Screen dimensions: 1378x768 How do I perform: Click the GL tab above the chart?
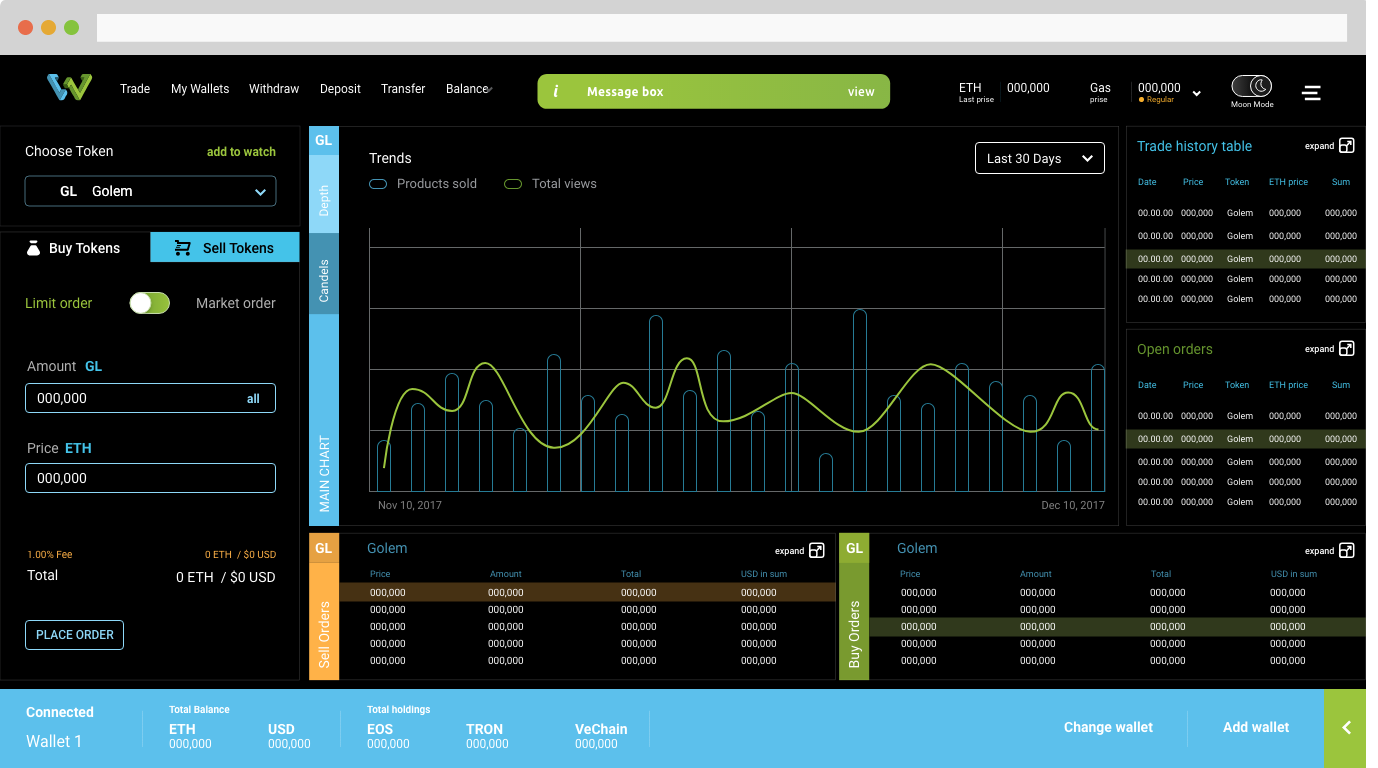[324, 141]
